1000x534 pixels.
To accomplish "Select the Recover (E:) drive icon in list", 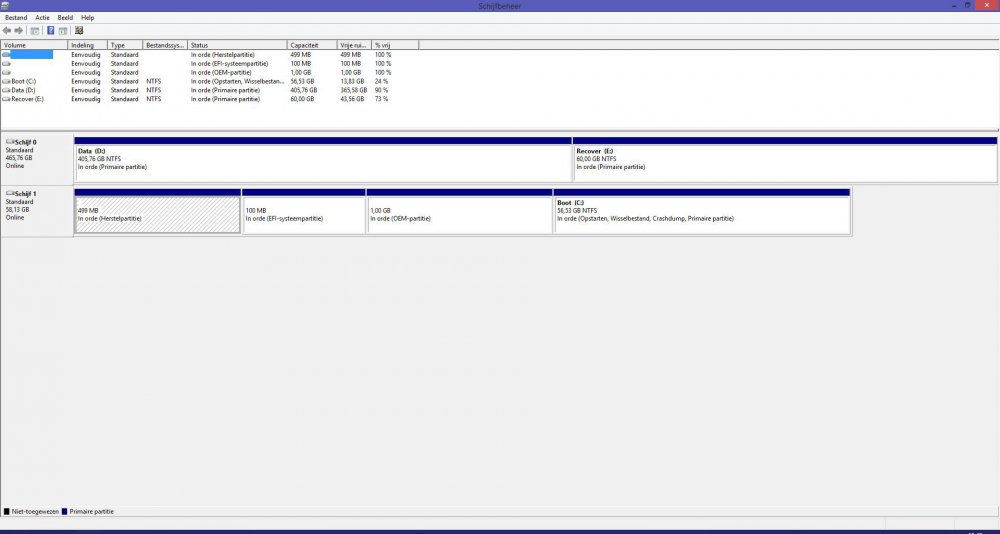I will coord(6,100).
